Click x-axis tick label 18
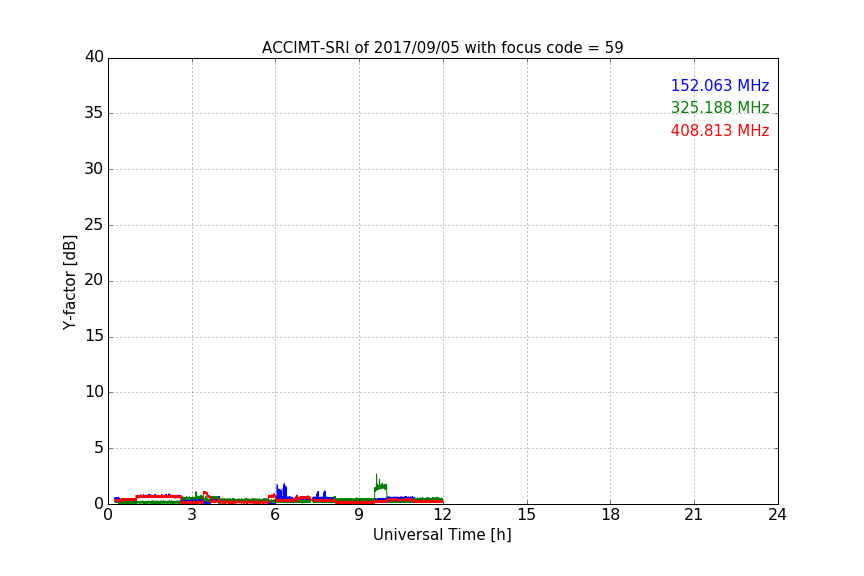864x576 pixels. [611, 515]
